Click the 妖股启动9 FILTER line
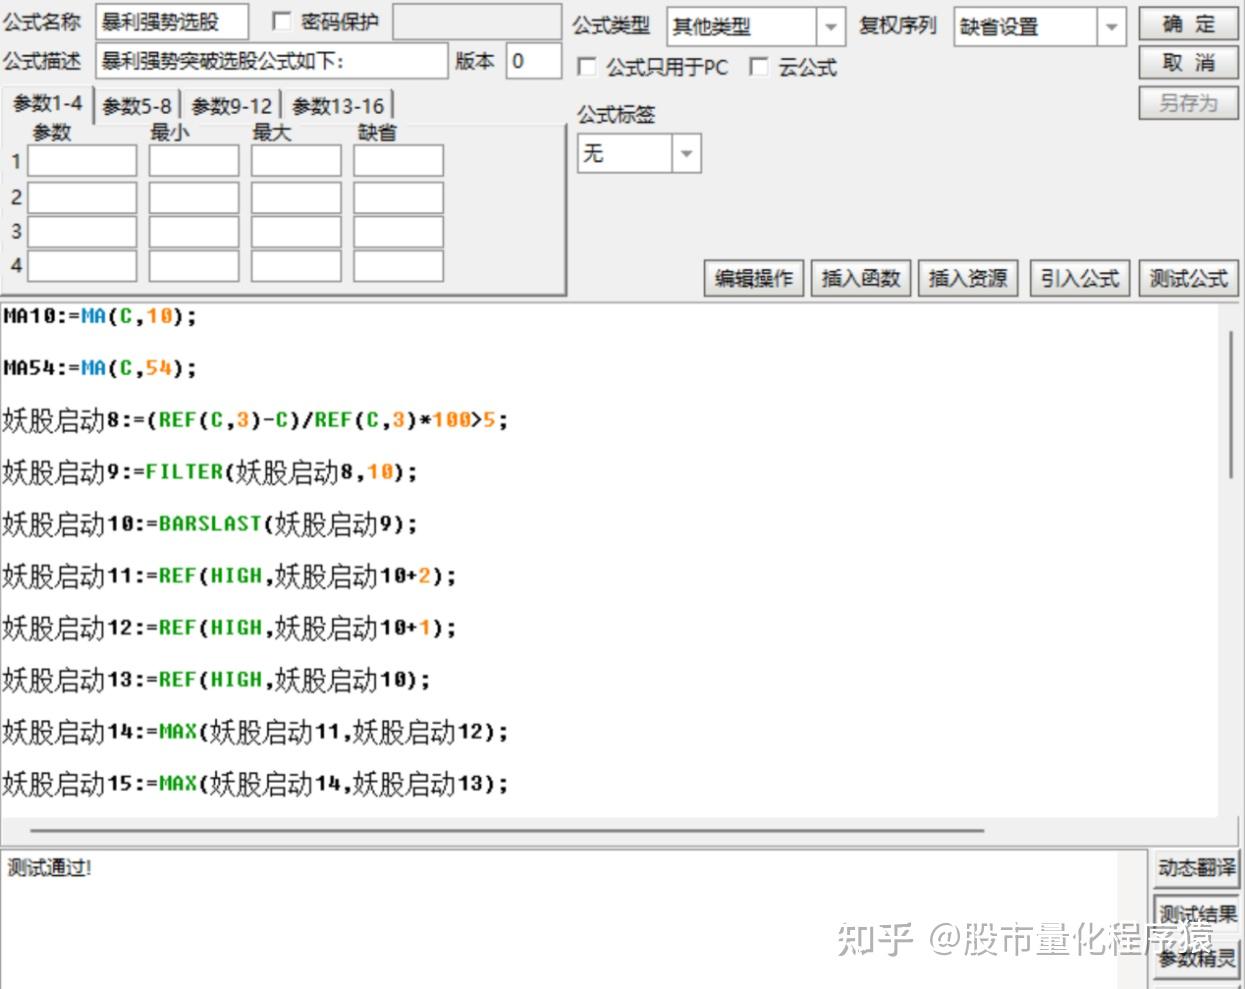The image size is (1245, 989). click(210, 472)
